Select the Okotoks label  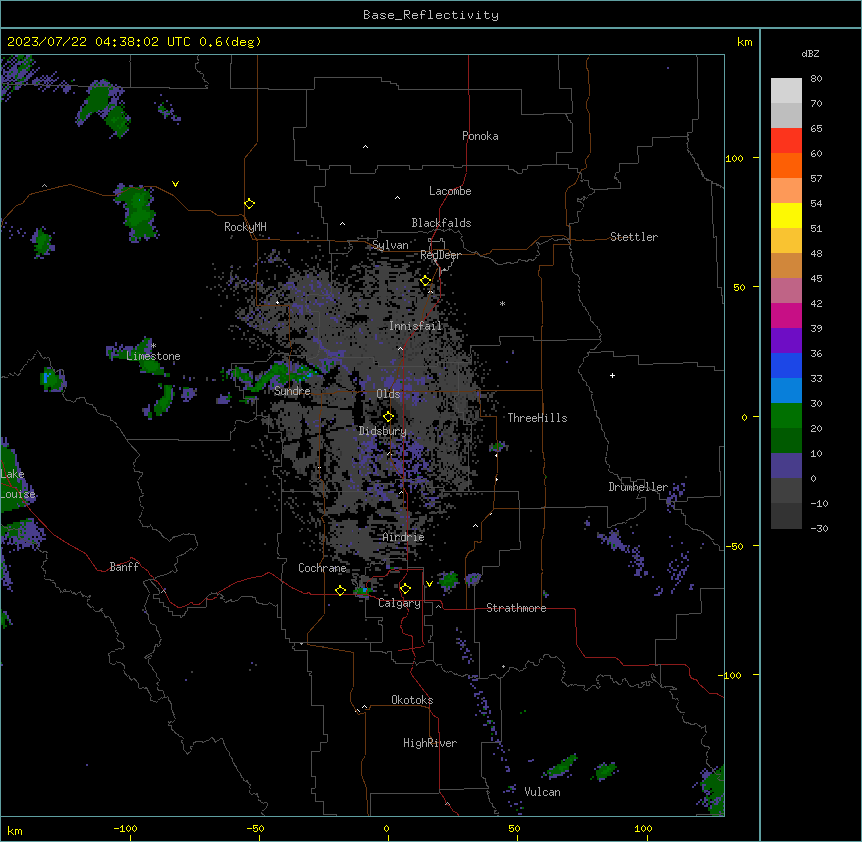pyautogui.click(x=412, y=700)
